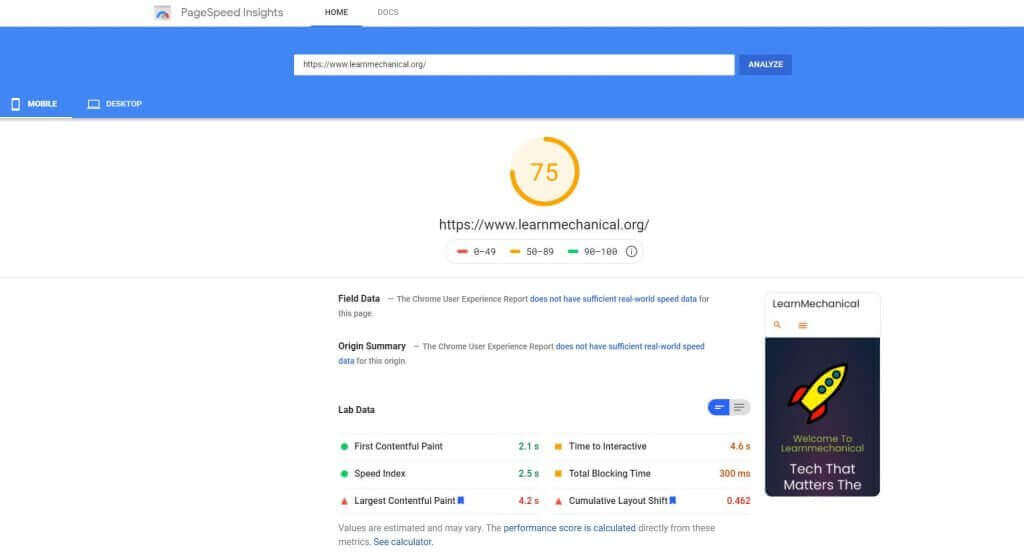Click Total Blocking Time orange square icon

tap(558, 474)
